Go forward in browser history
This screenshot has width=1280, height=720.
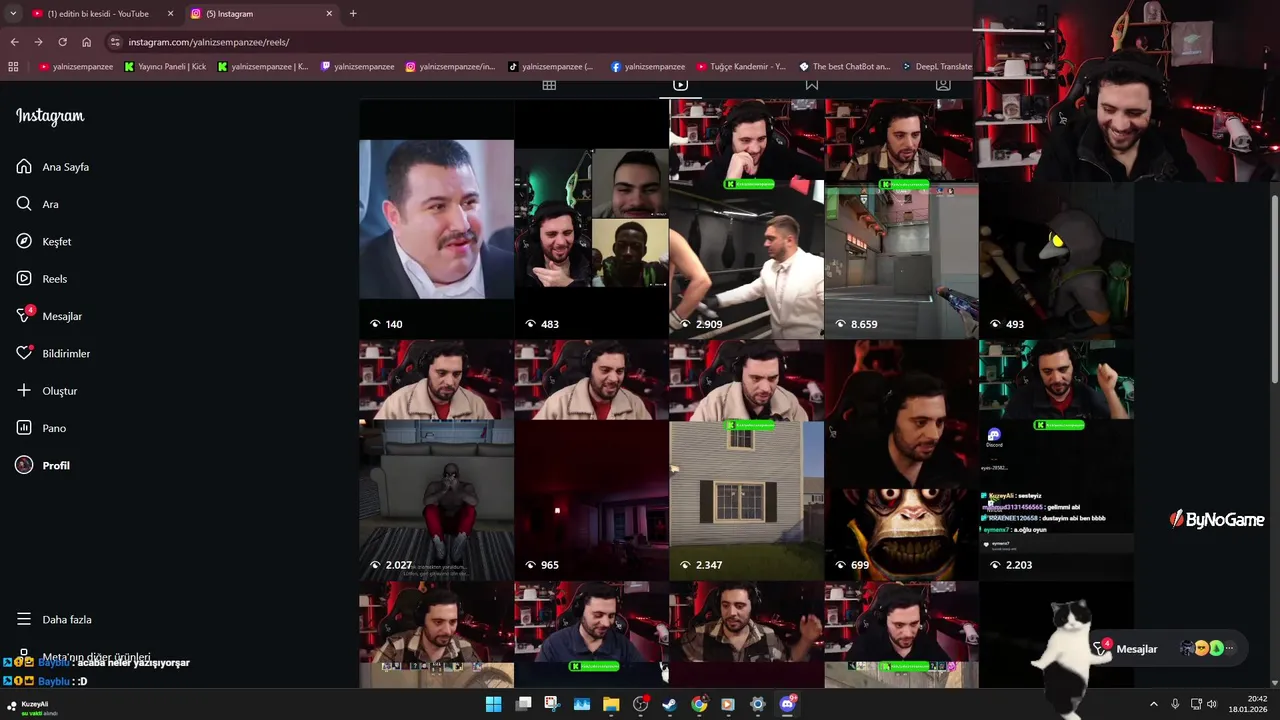(x=38, y=42)
